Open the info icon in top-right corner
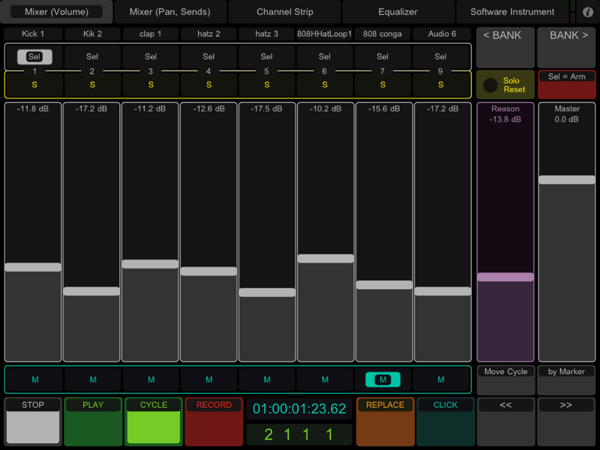This screenshot has height=450, width=600. pyautogui.click(x=587, y=12)
